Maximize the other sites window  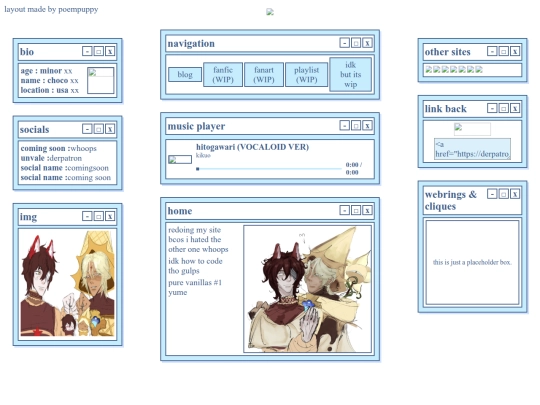coord(503,51)
